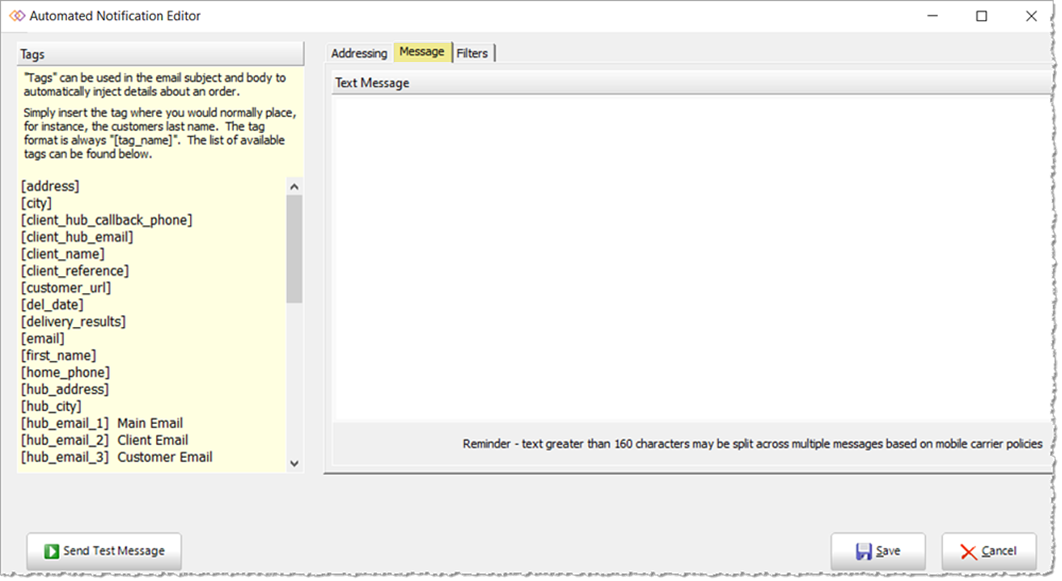This screenshot has width=1062, height=581.
Task: Click the tags list scroll down arrow
Action: pyautogui.click(x=294, y=464)
